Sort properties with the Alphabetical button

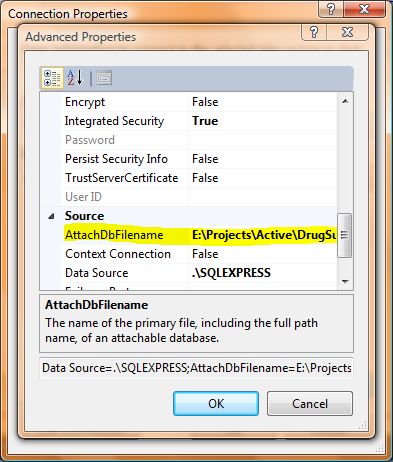point(75,78)
